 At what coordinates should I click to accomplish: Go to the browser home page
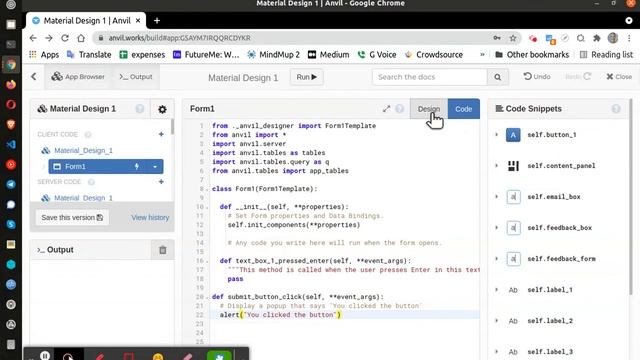[81, 38]
